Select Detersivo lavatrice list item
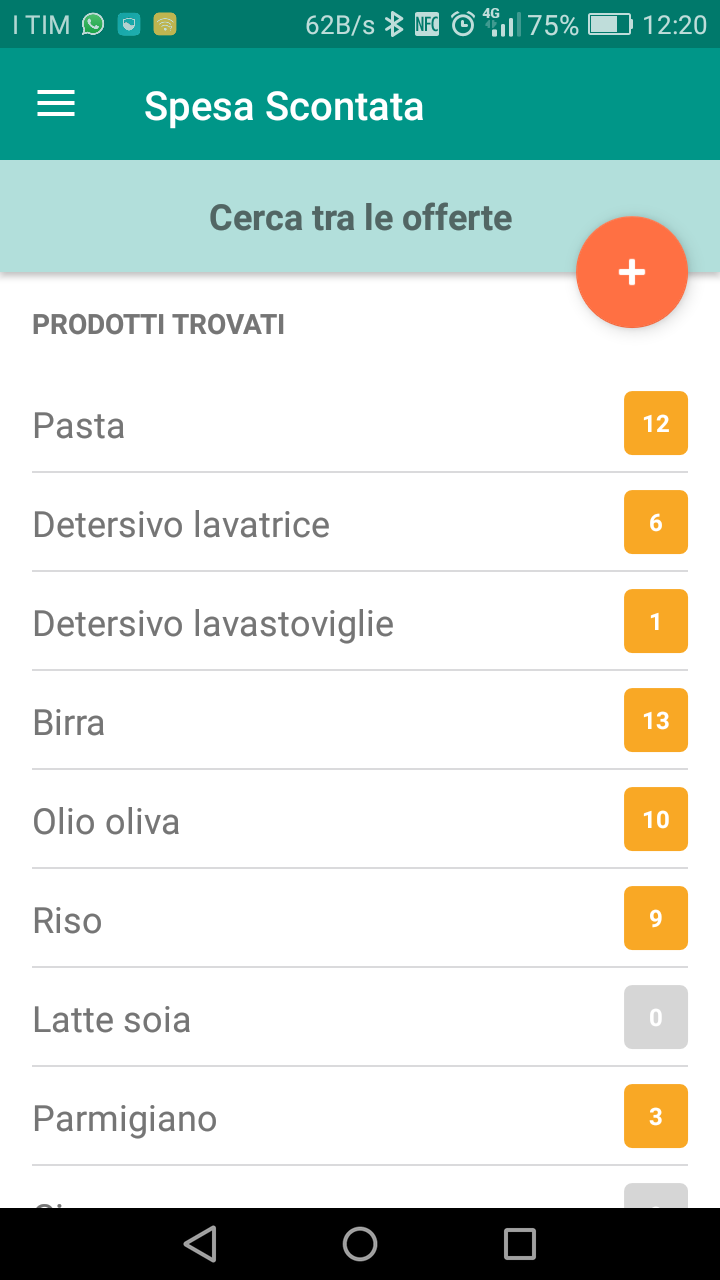 point(360,523)
